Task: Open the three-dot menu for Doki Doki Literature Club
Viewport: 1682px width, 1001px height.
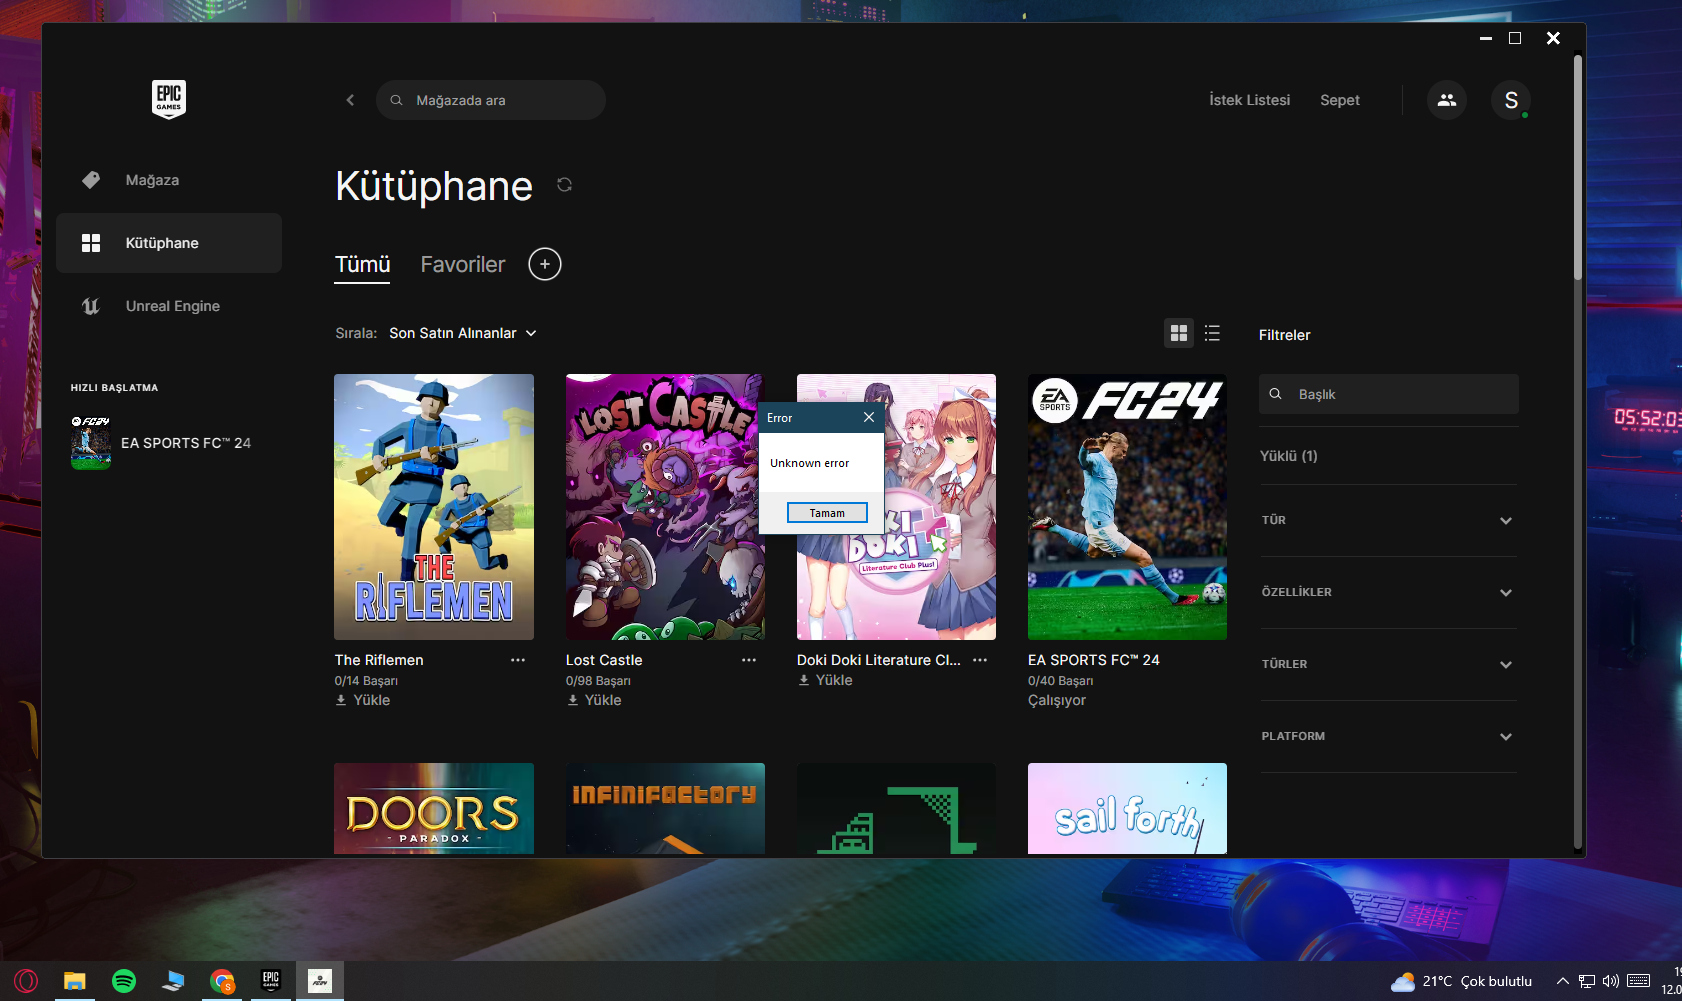Action: [x=980, y=660]
